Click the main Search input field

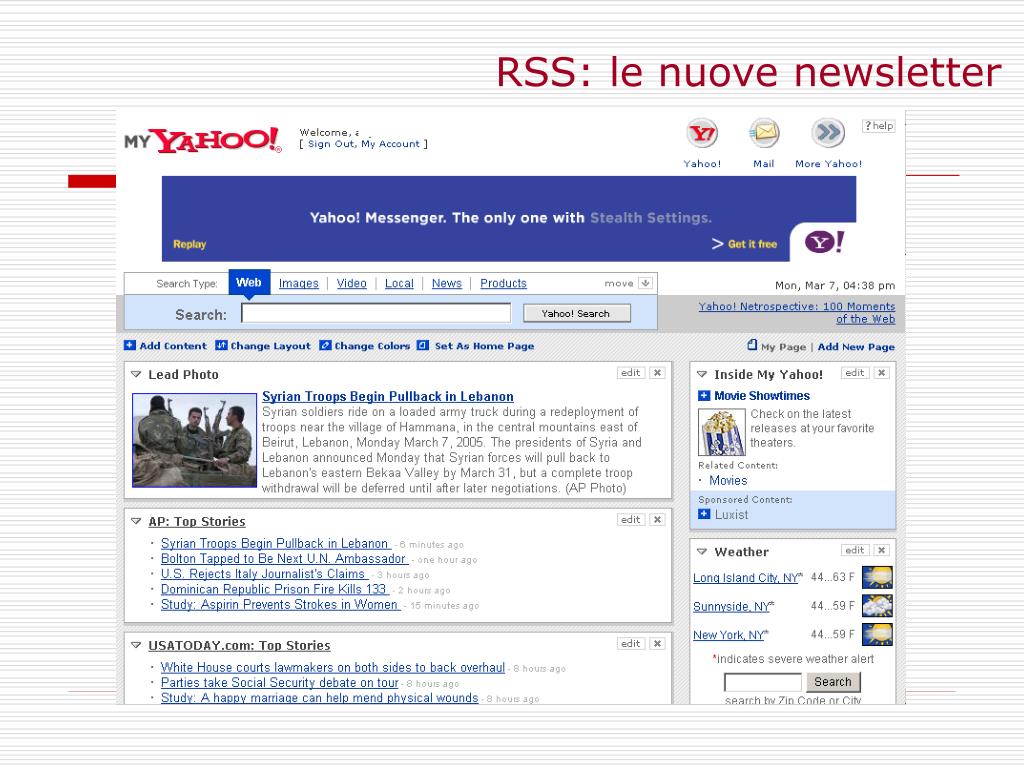point(376,313)
